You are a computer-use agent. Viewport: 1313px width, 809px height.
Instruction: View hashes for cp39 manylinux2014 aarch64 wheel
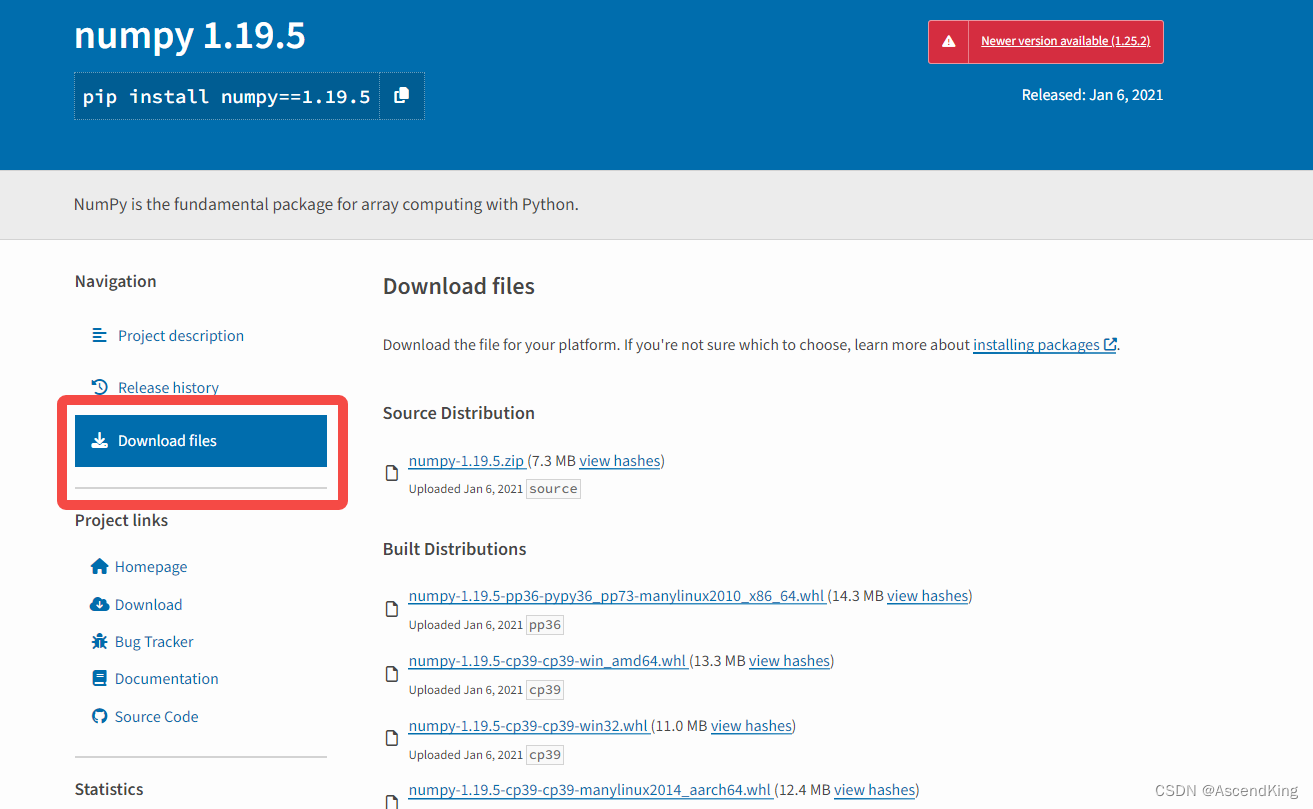[874, 790]
